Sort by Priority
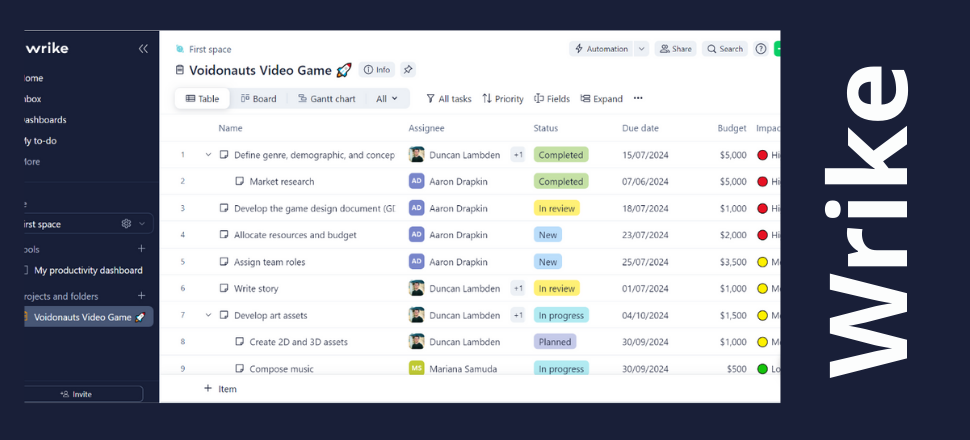Screen dimensions: 970x440 (x=503, y=98)
